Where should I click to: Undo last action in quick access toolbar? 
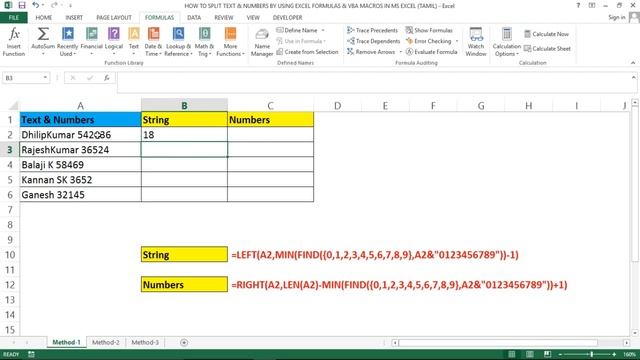[36, 5]
